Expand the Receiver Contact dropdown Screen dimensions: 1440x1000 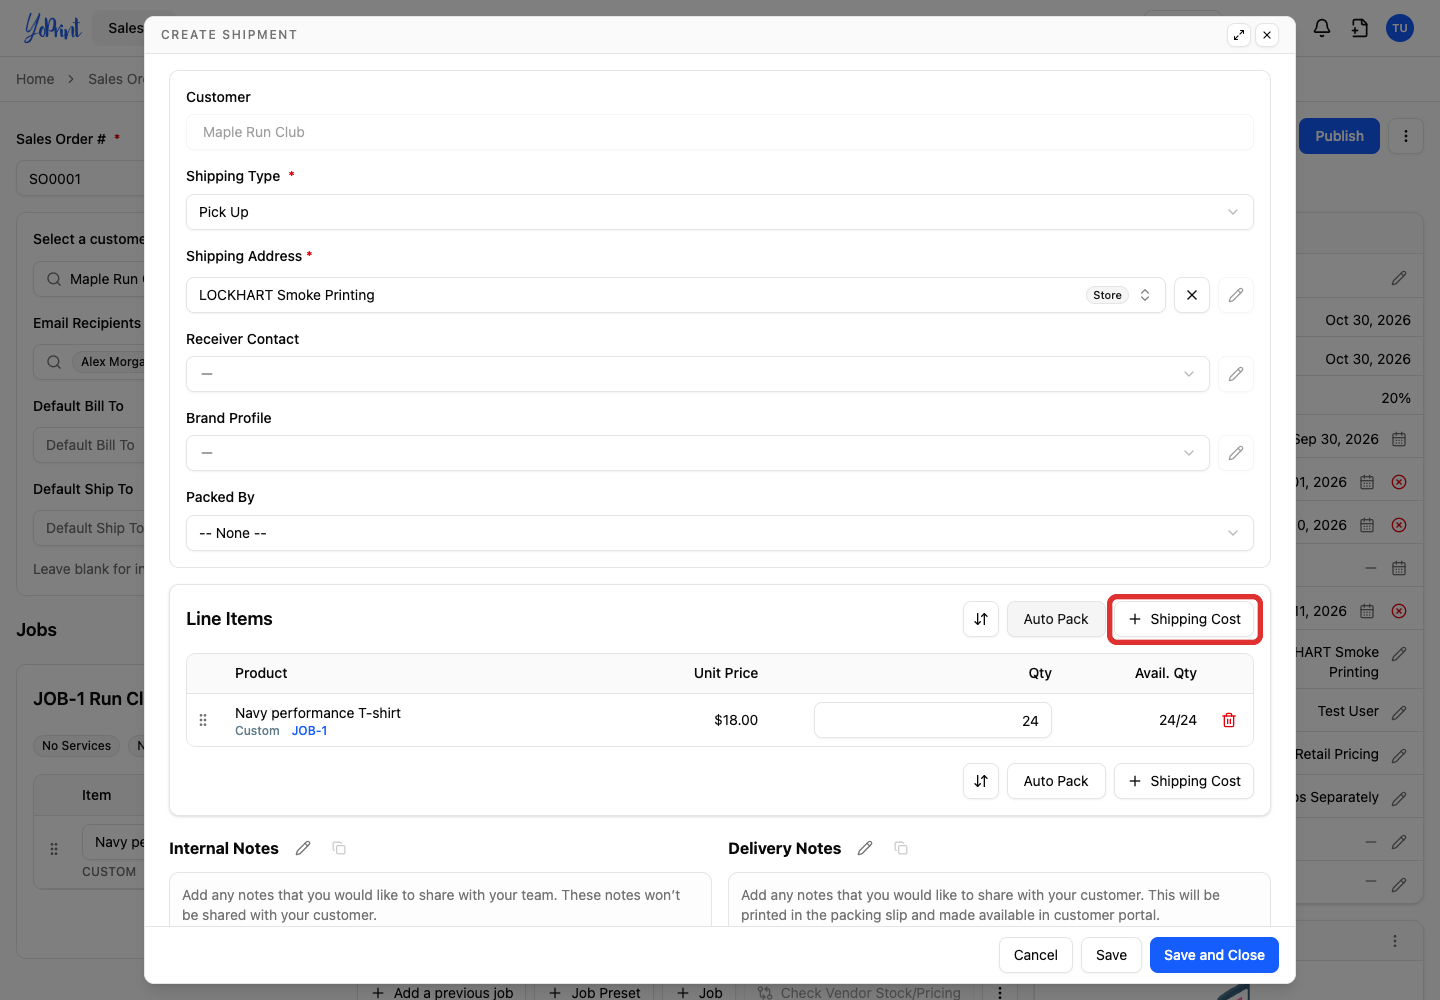tap(698, 374)
